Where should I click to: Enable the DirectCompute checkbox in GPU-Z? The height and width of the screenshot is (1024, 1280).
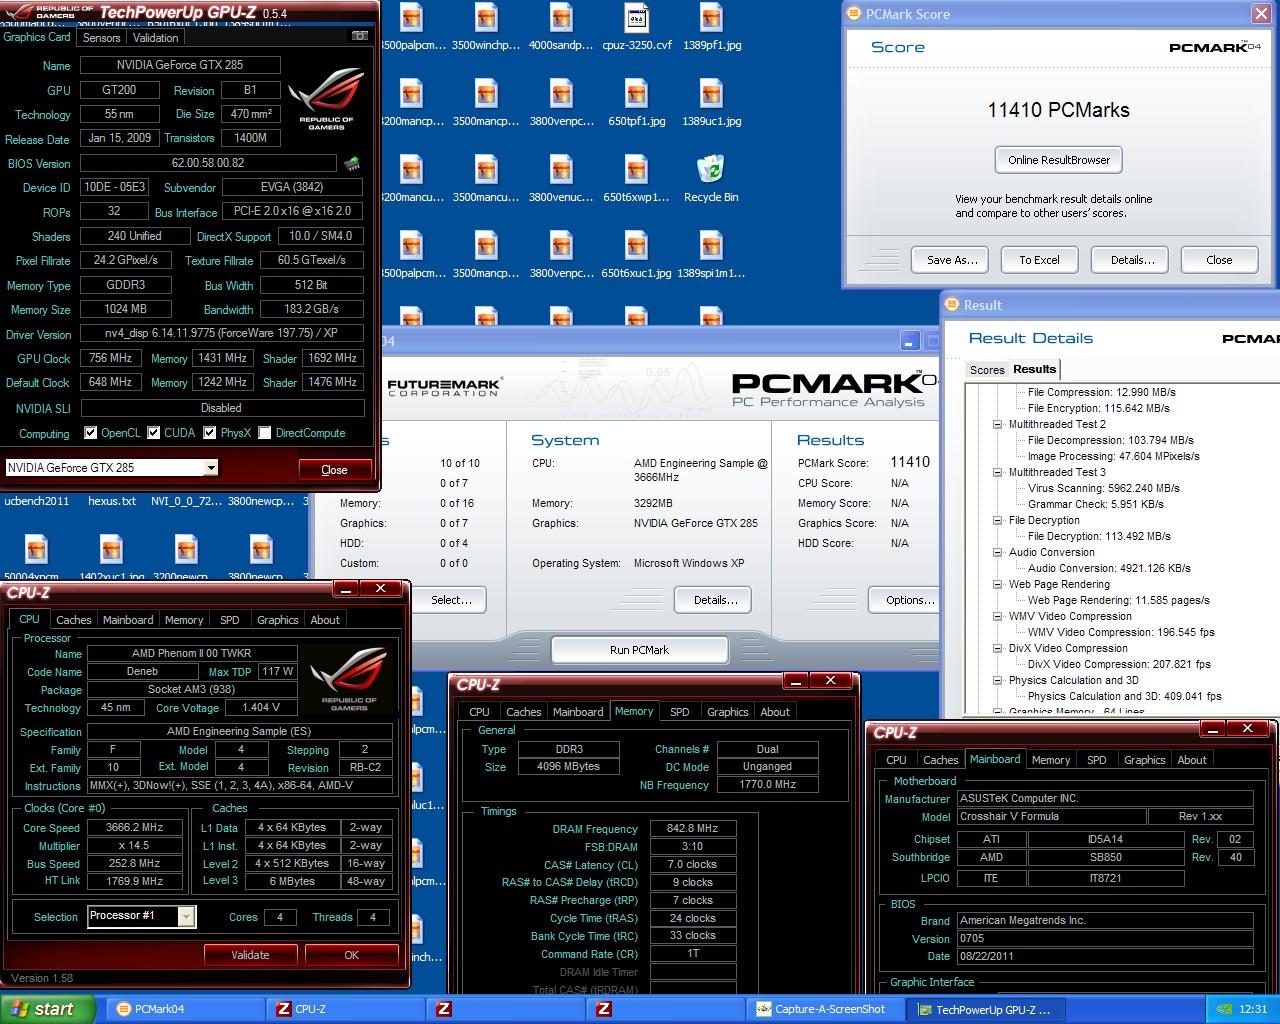[x=265, y=433]
